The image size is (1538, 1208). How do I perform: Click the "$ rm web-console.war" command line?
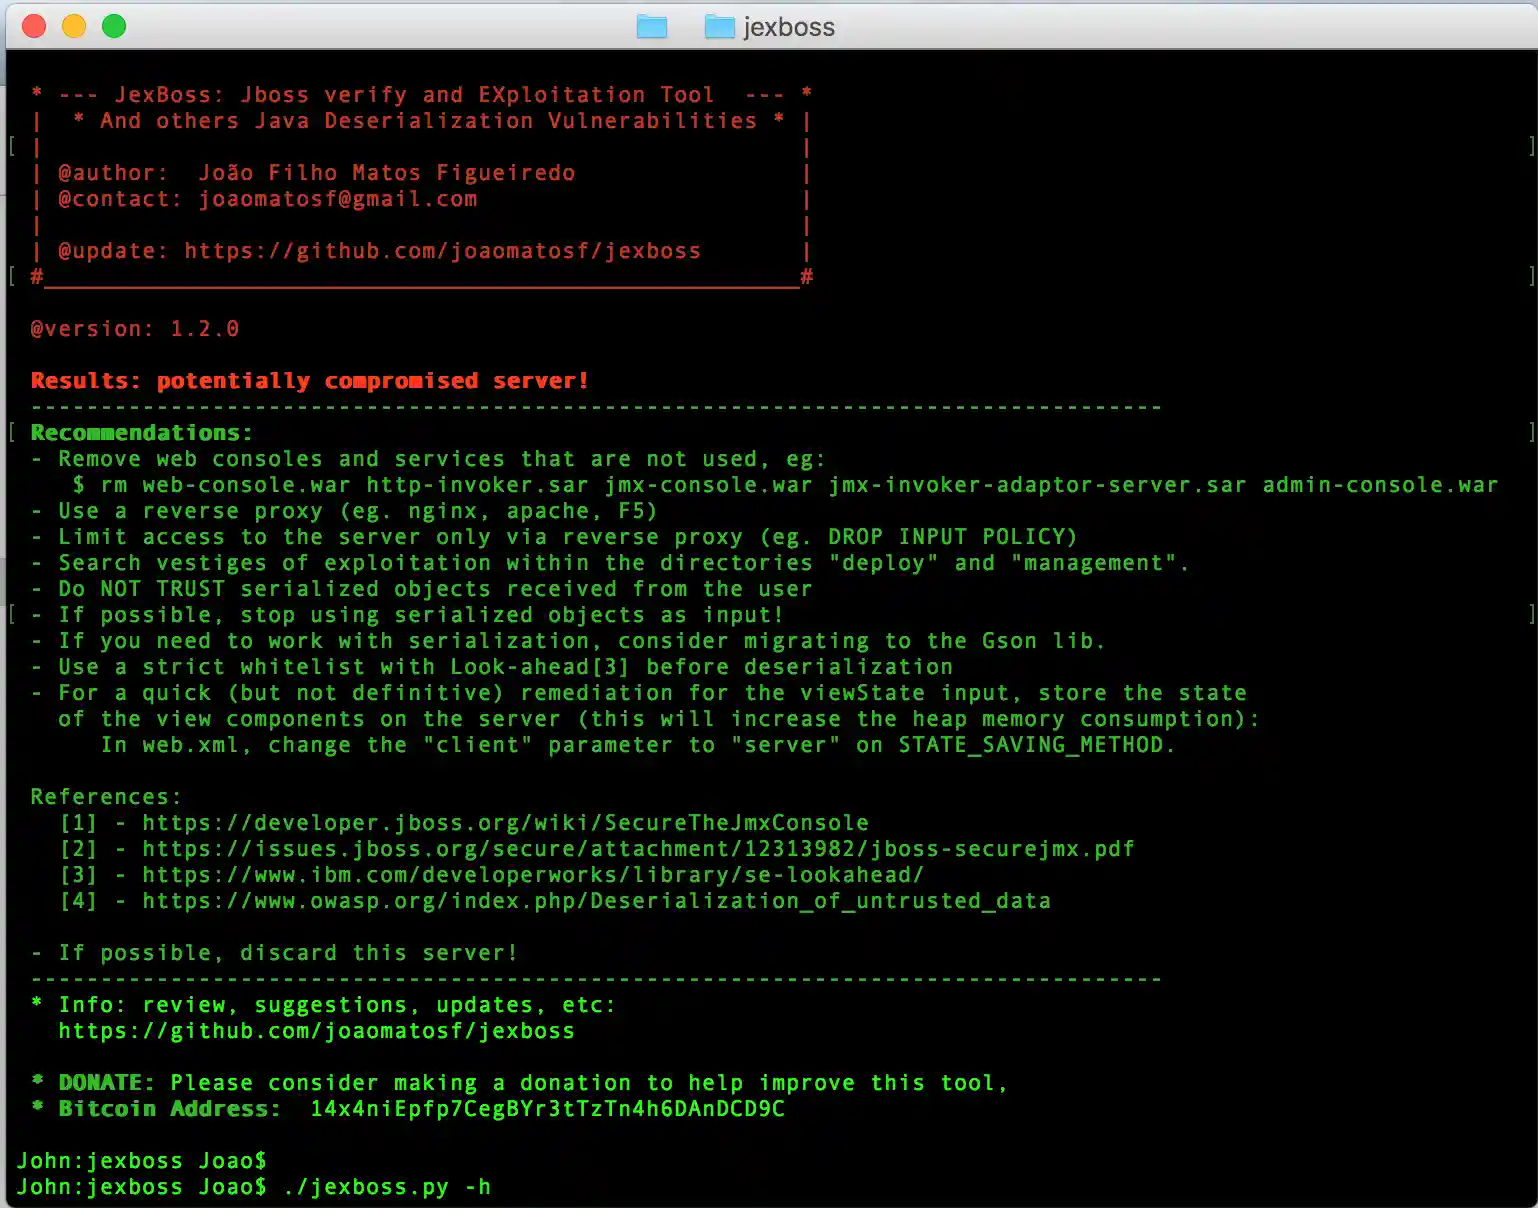click(x=785, y=485)
